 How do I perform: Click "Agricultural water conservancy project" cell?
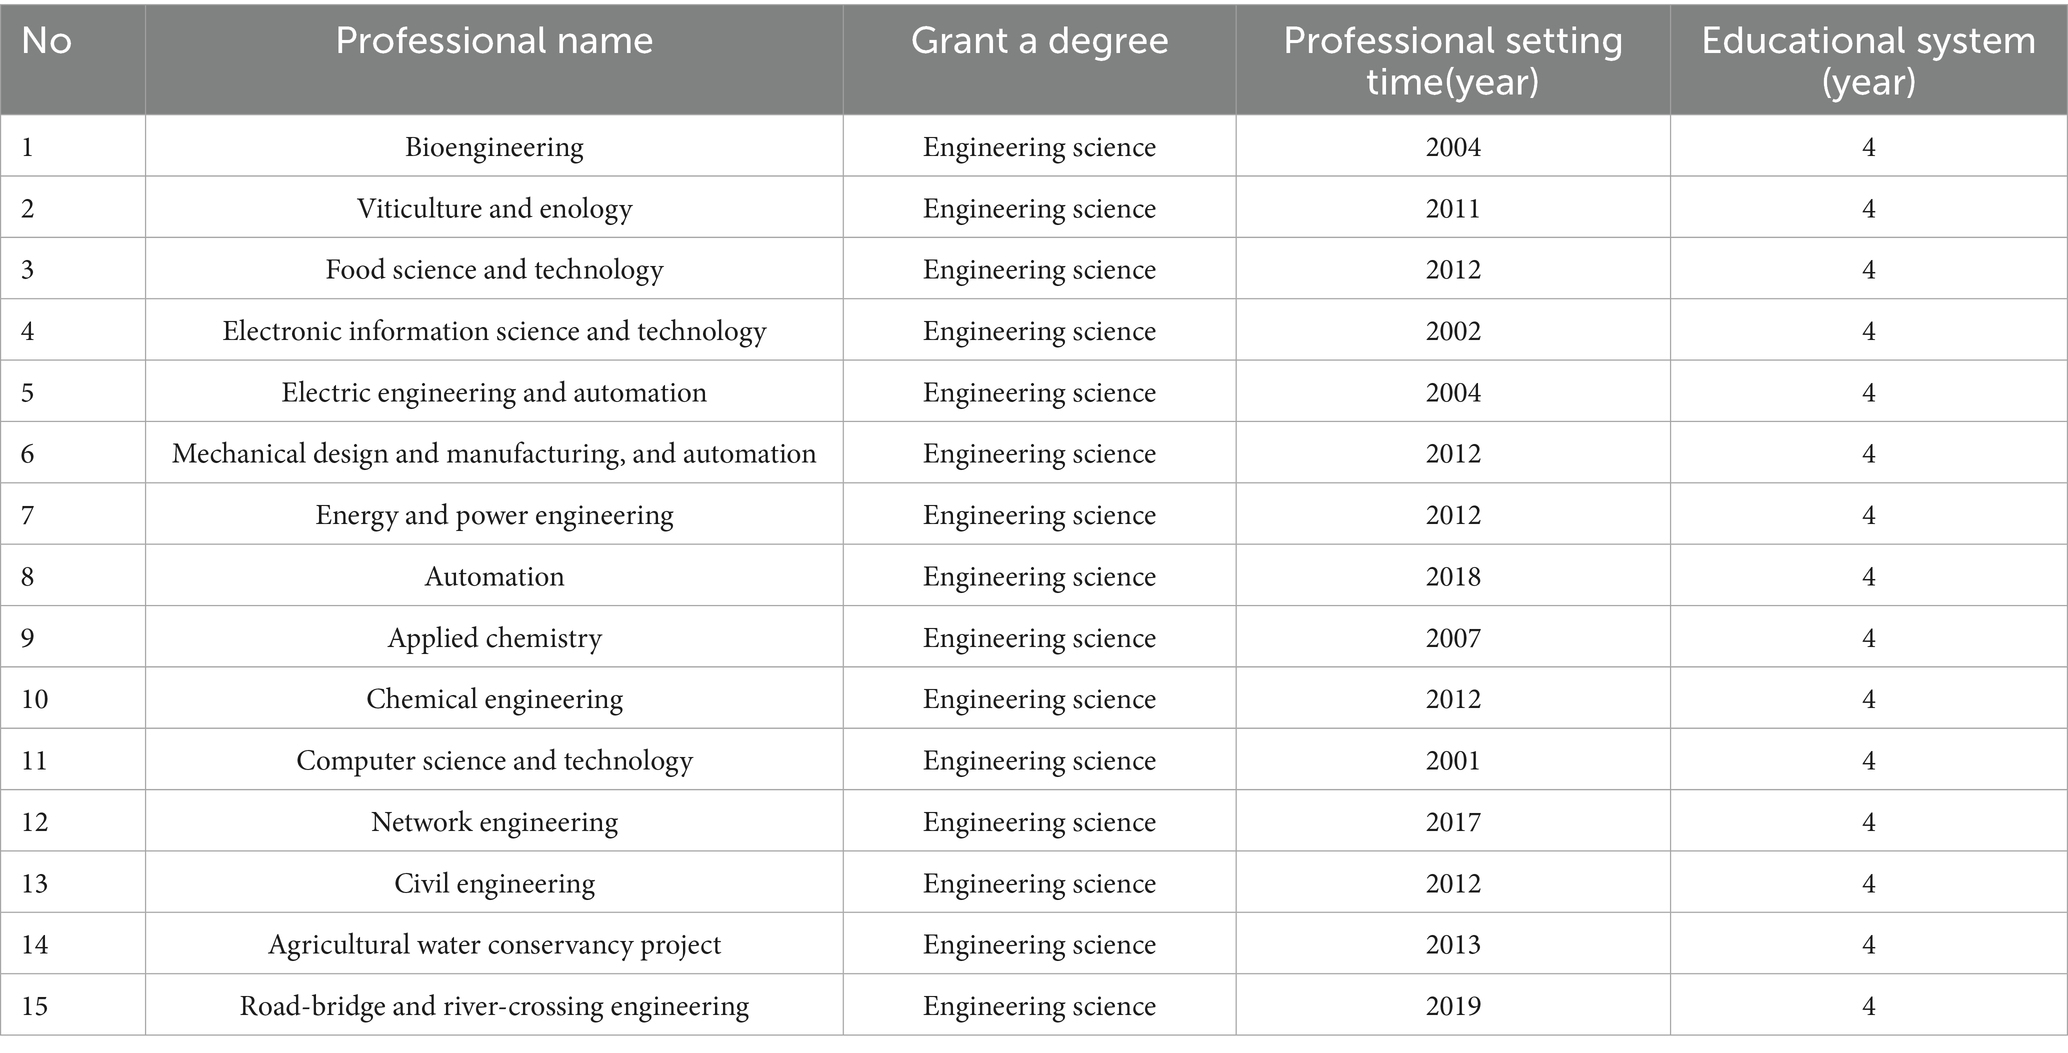494,945
